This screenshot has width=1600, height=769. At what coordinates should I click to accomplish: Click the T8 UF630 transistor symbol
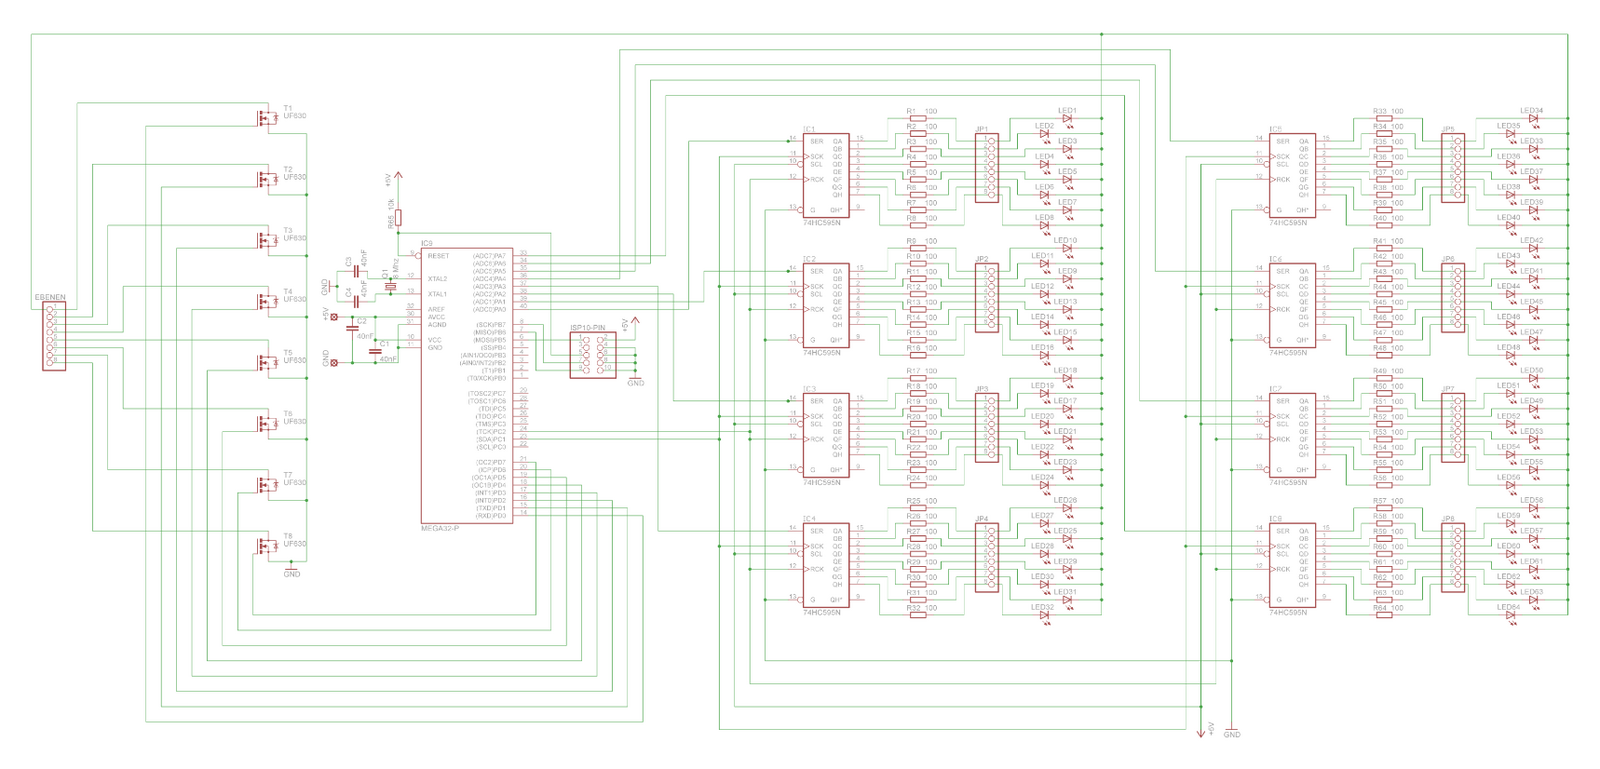(x=267, y=545)
